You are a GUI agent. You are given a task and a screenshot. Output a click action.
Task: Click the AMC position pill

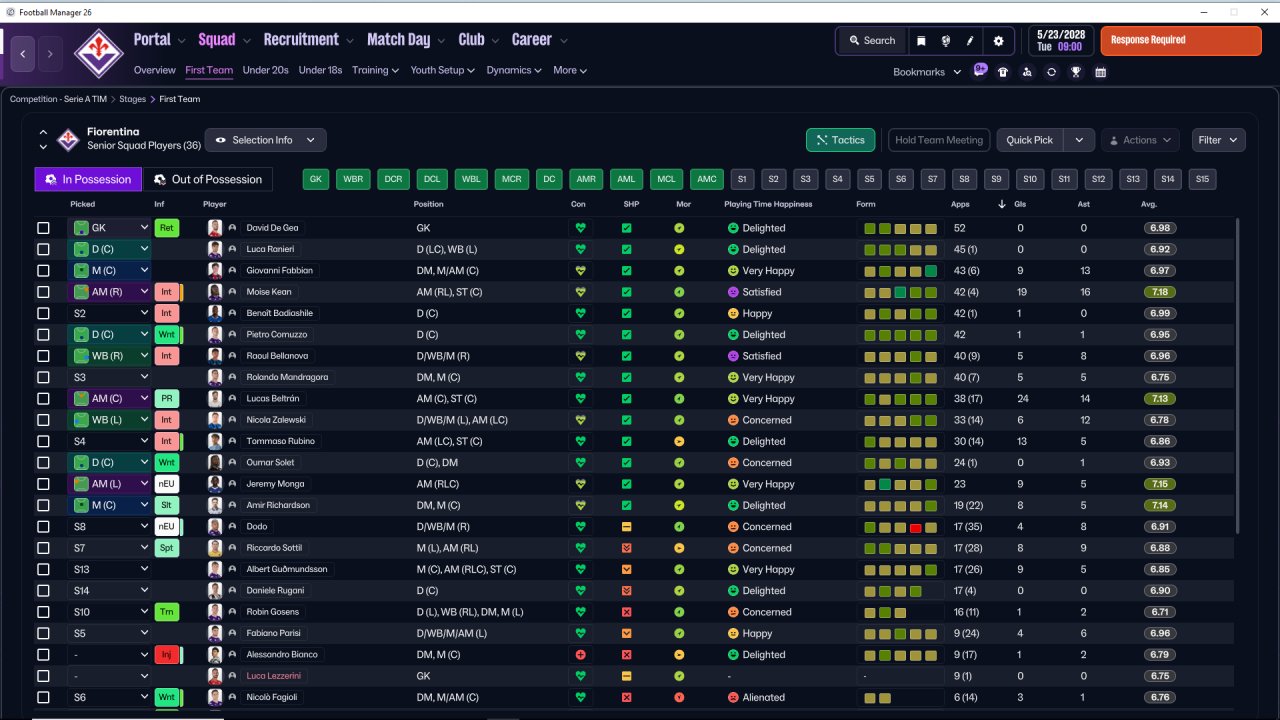(x=707, y=179)
